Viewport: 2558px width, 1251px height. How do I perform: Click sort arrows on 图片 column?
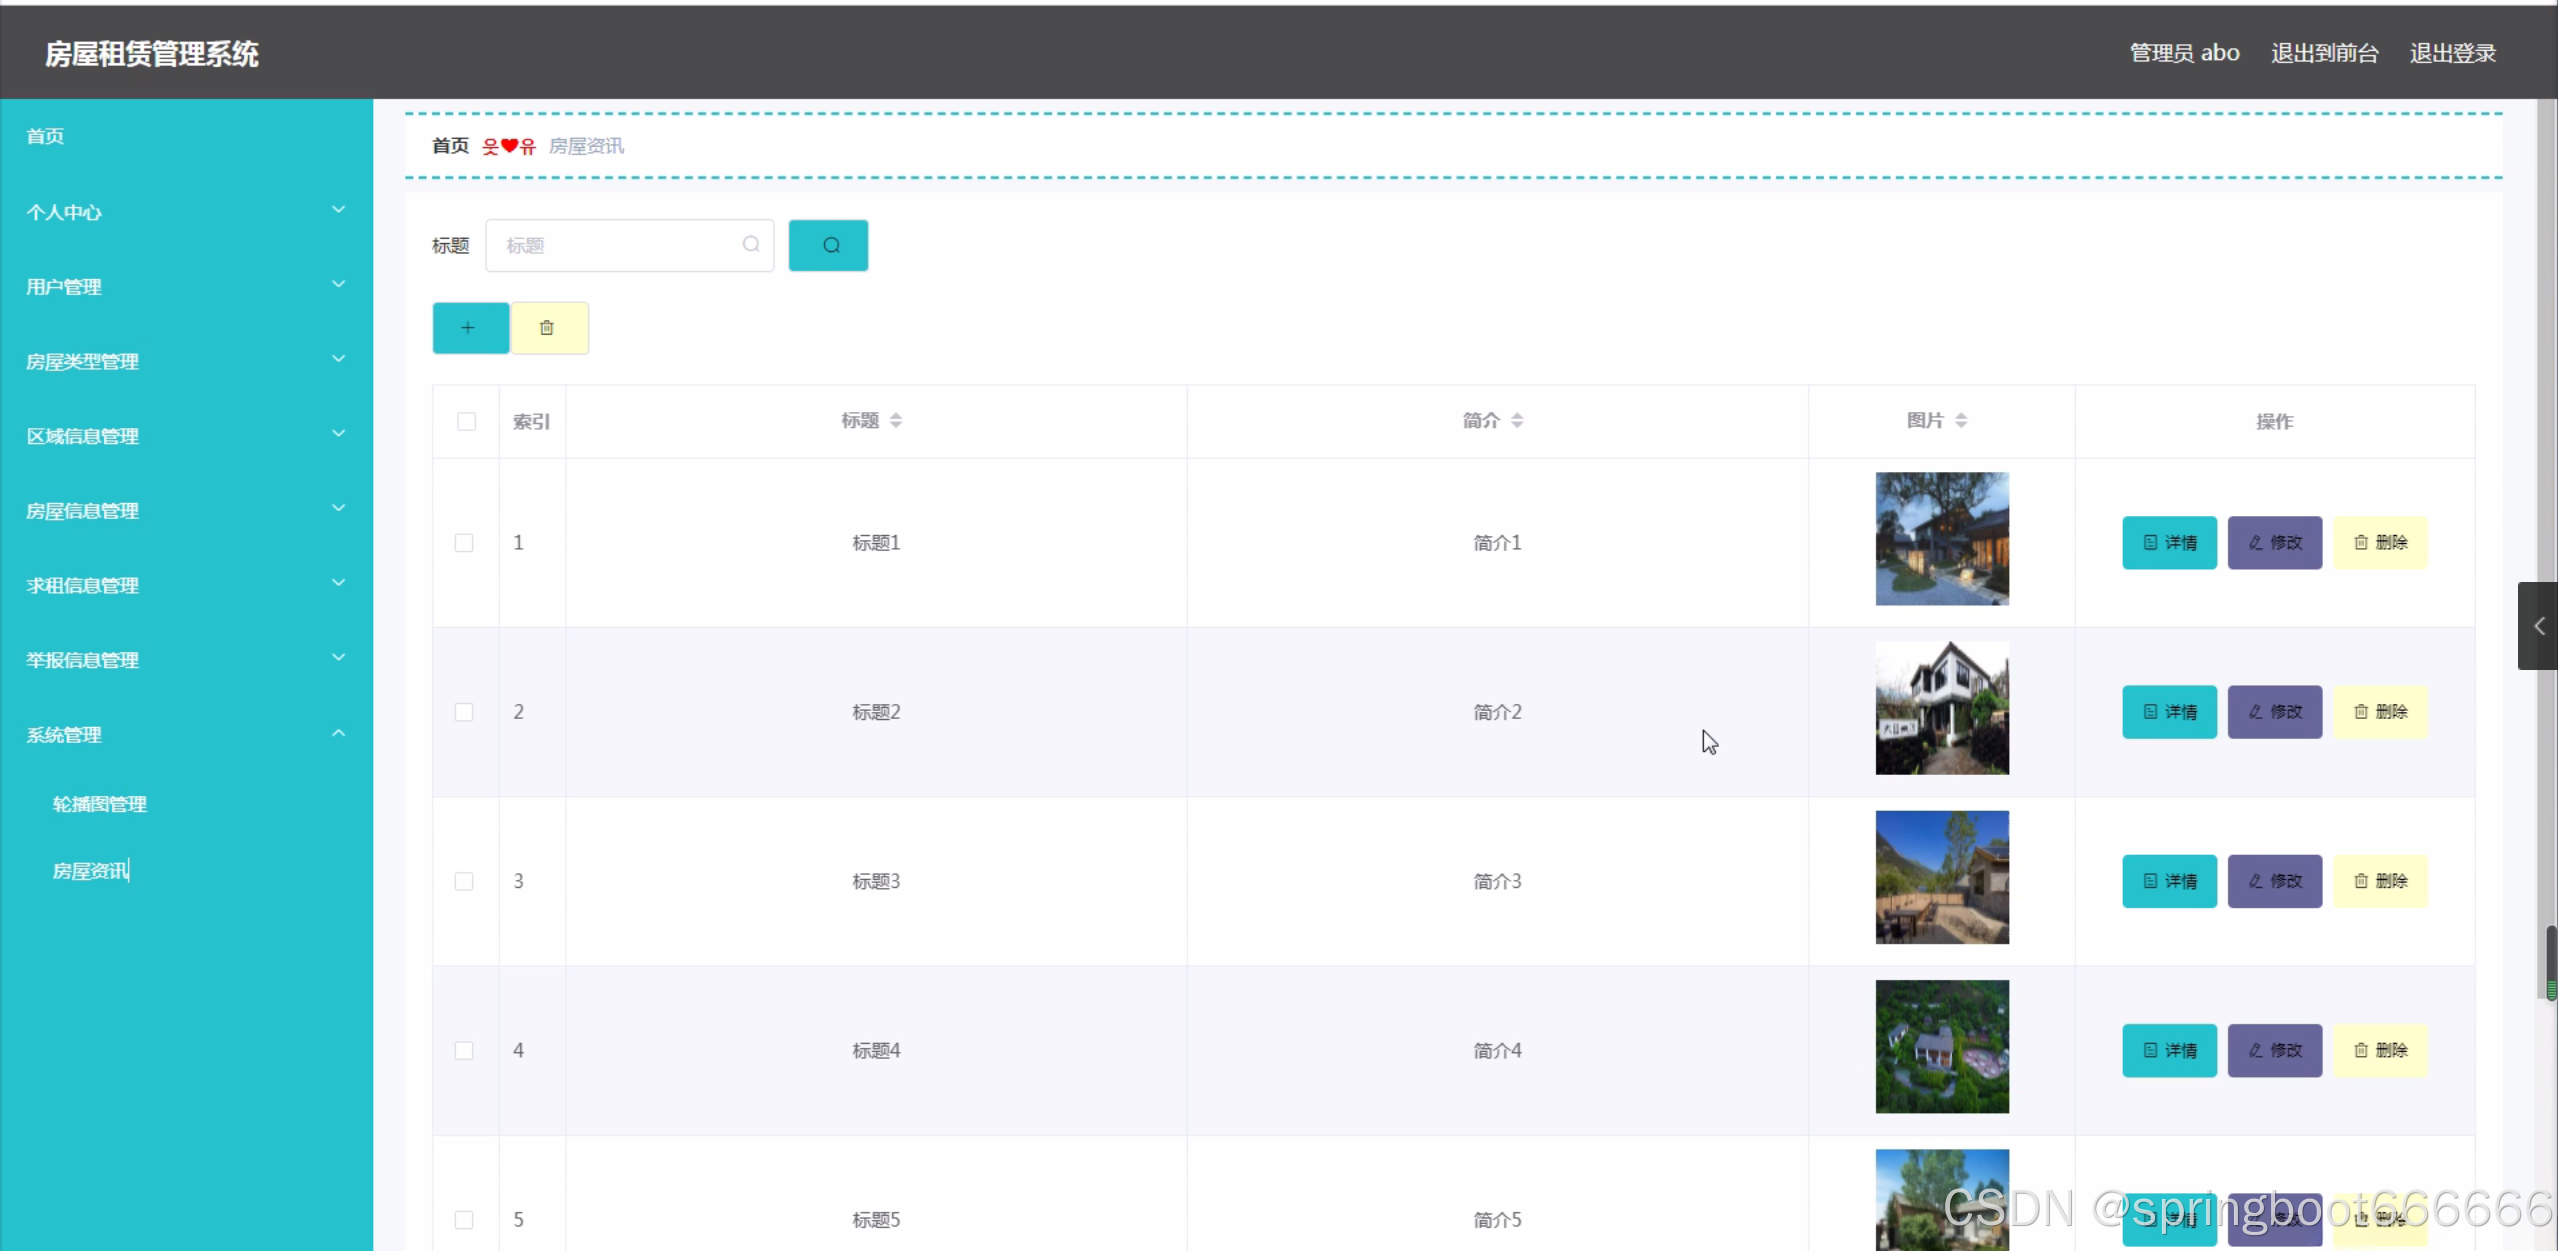(x=1961, y=421)
